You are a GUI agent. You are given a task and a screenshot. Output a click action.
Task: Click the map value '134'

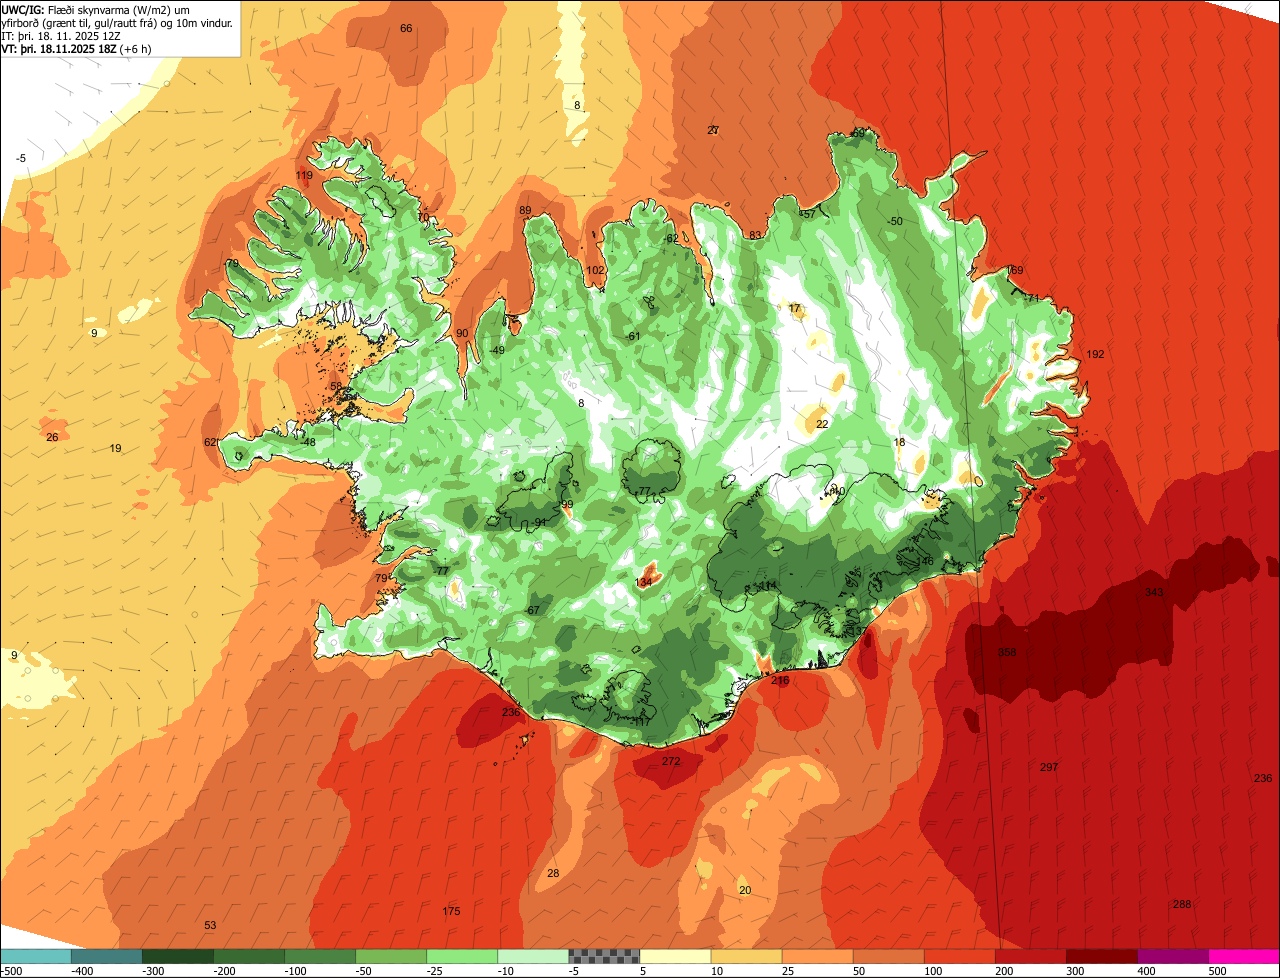point(643,582)
